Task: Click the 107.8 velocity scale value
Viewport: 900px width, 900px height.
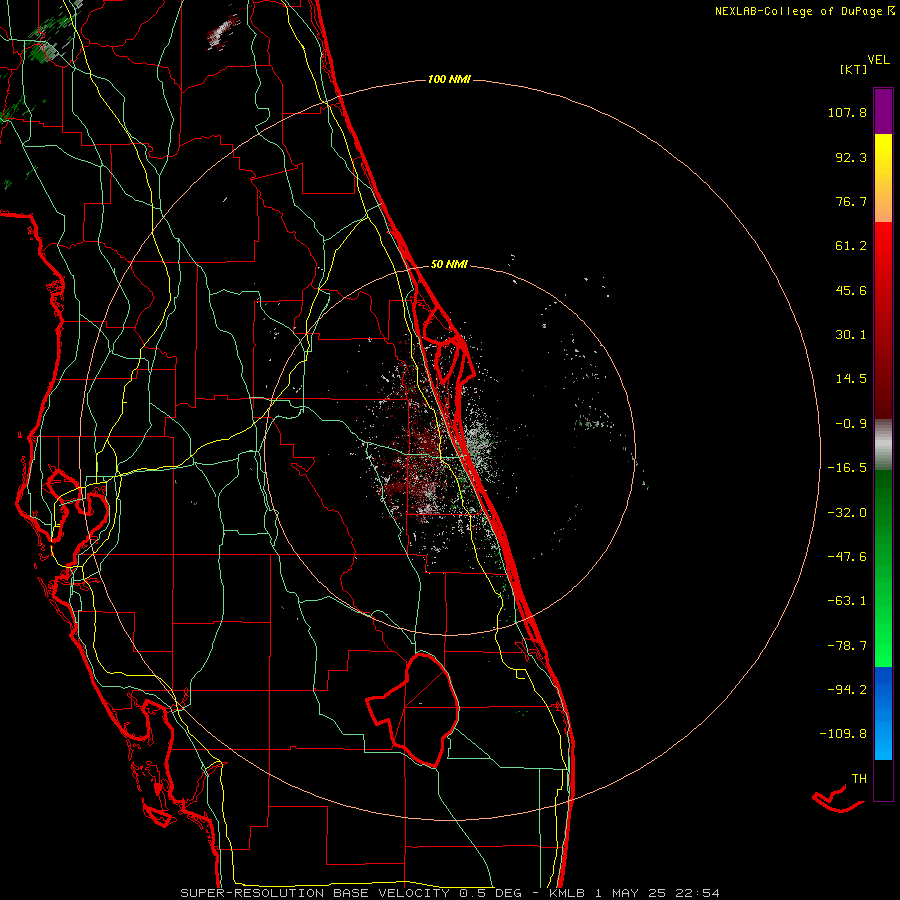Action: click(847, 112)
